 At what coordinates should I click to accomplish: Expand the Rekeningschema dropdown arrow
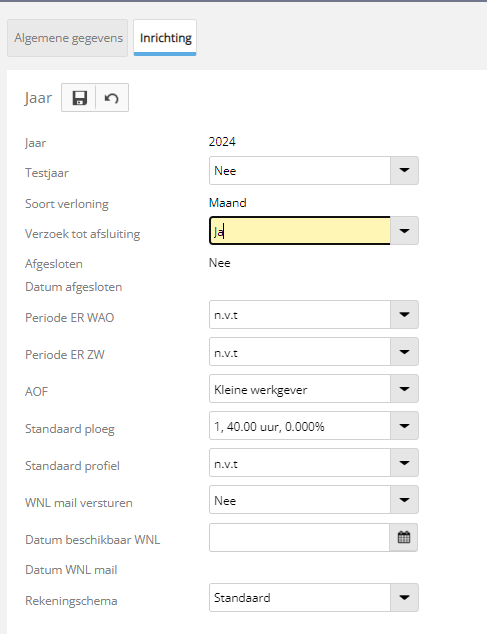point(404,597)
